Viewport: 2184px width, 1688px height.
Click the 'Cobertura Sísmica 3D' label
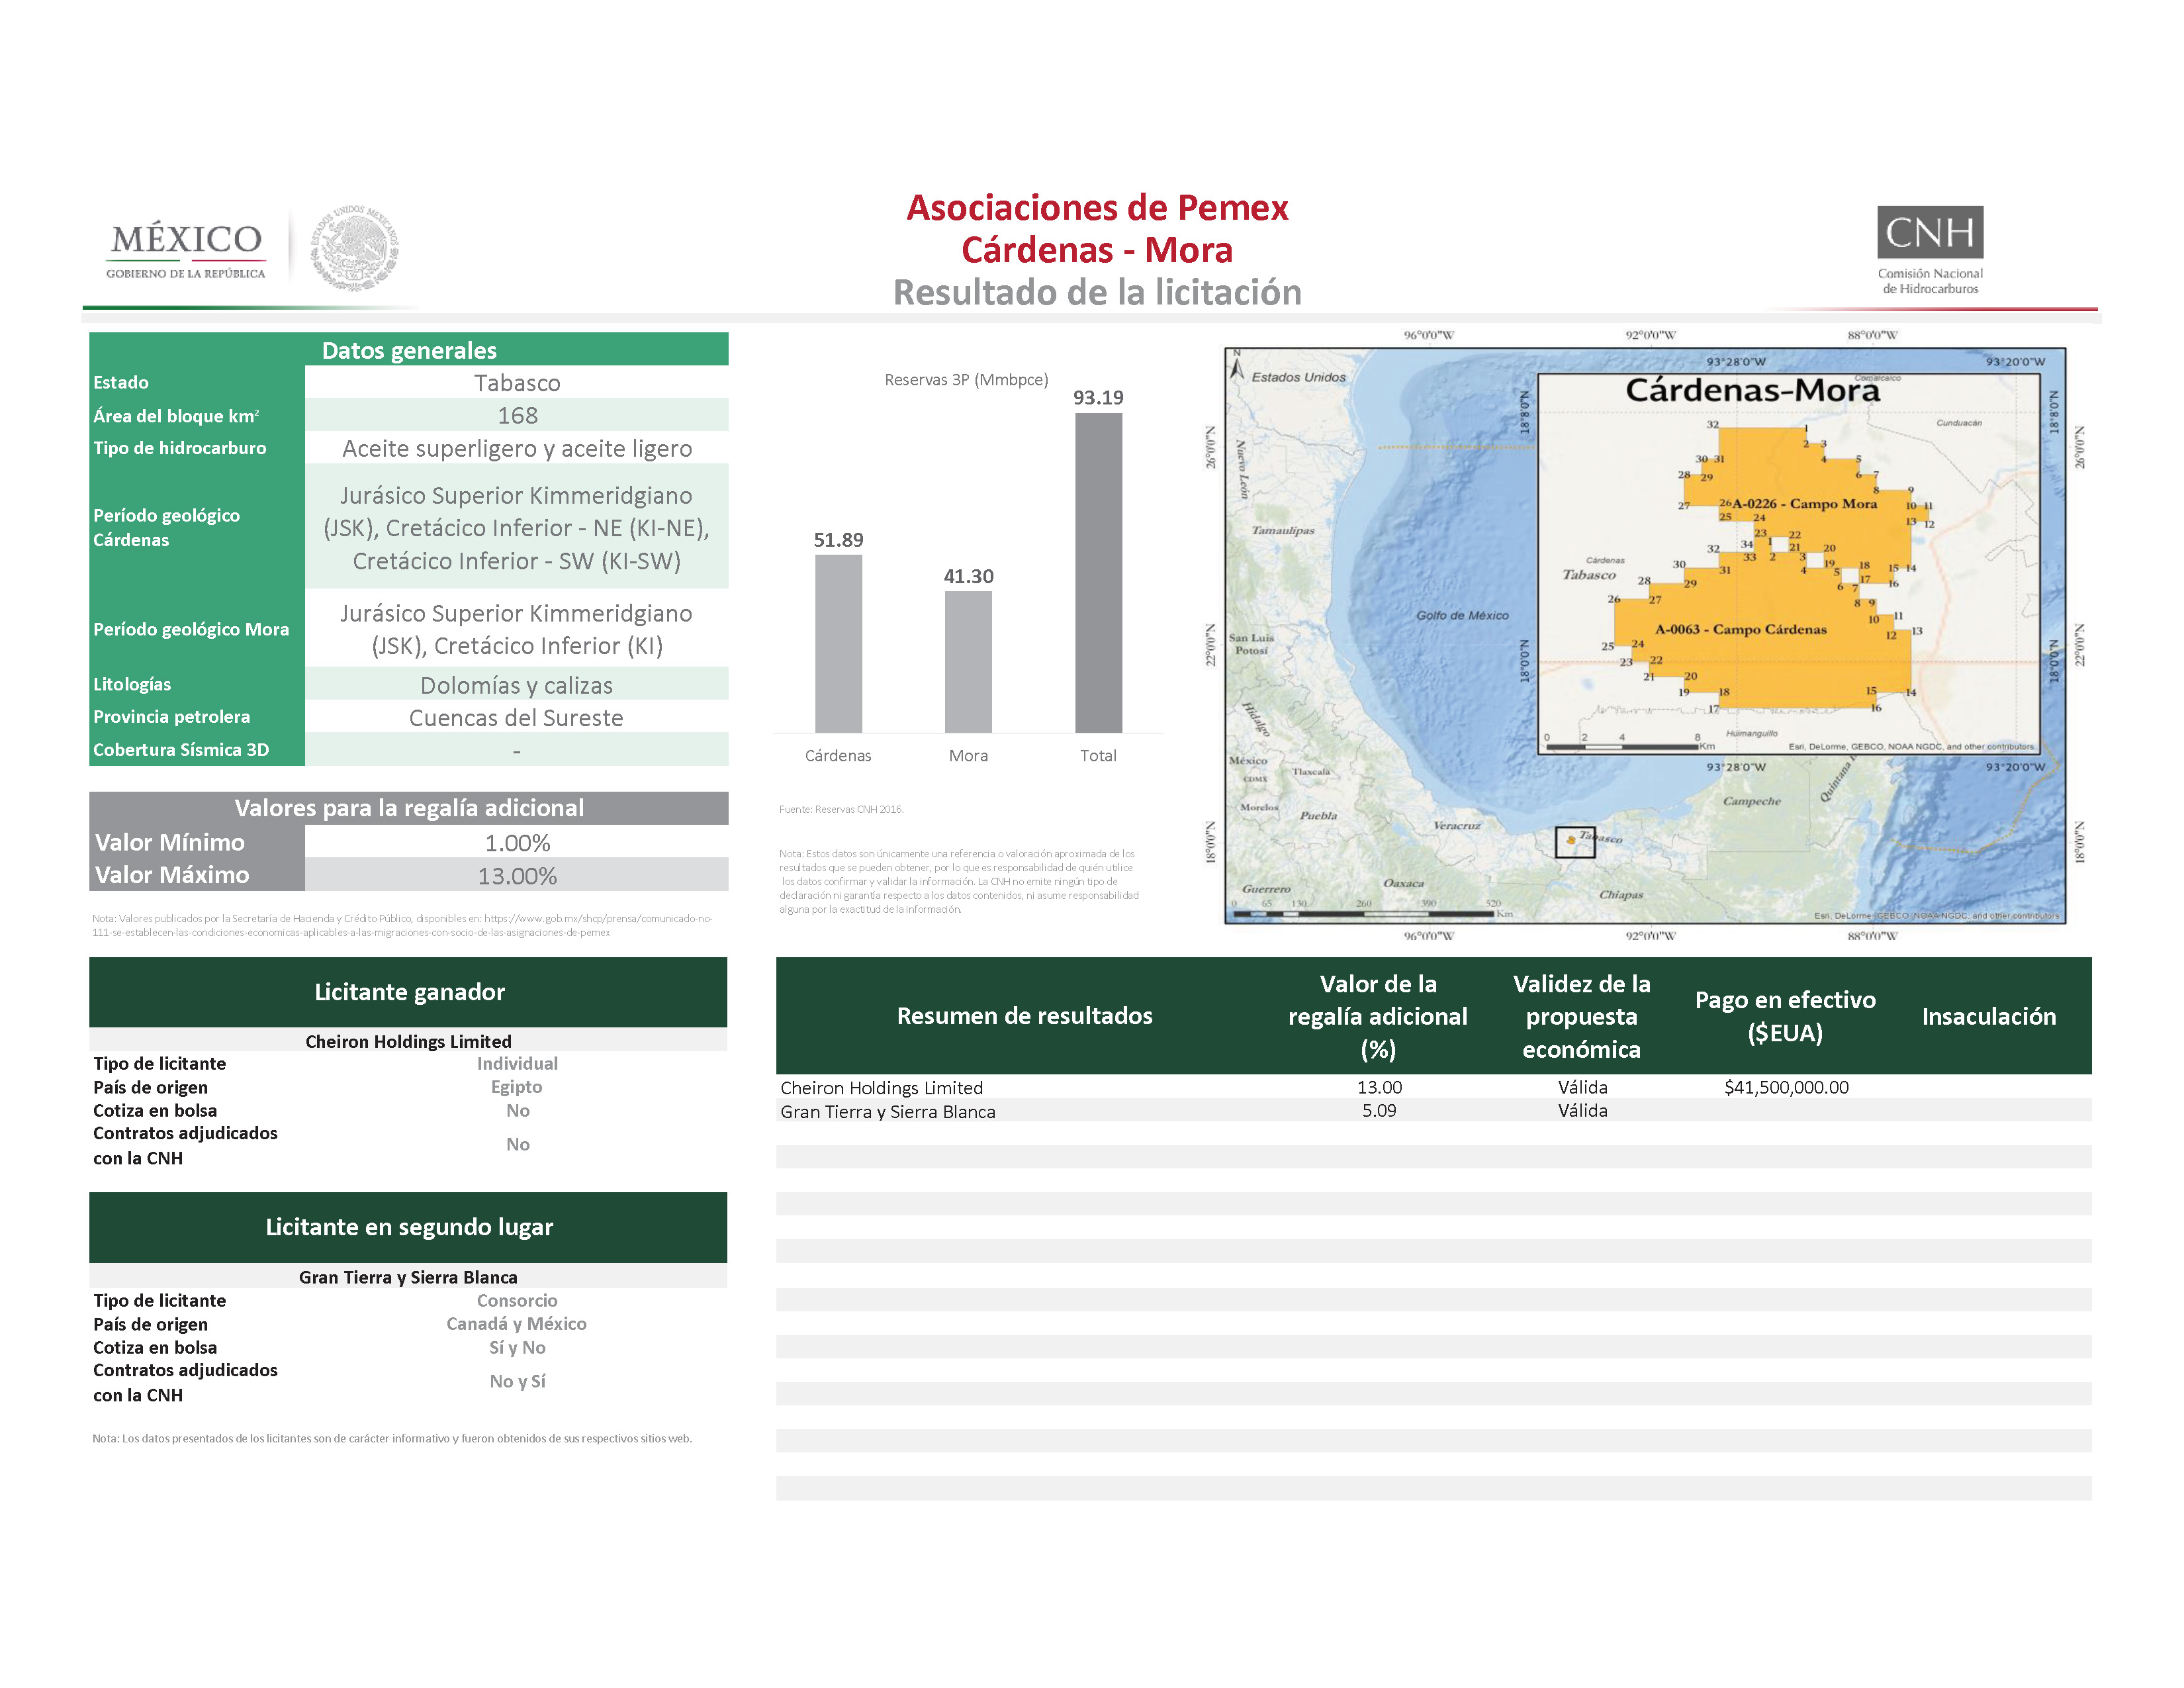[181, 750]
